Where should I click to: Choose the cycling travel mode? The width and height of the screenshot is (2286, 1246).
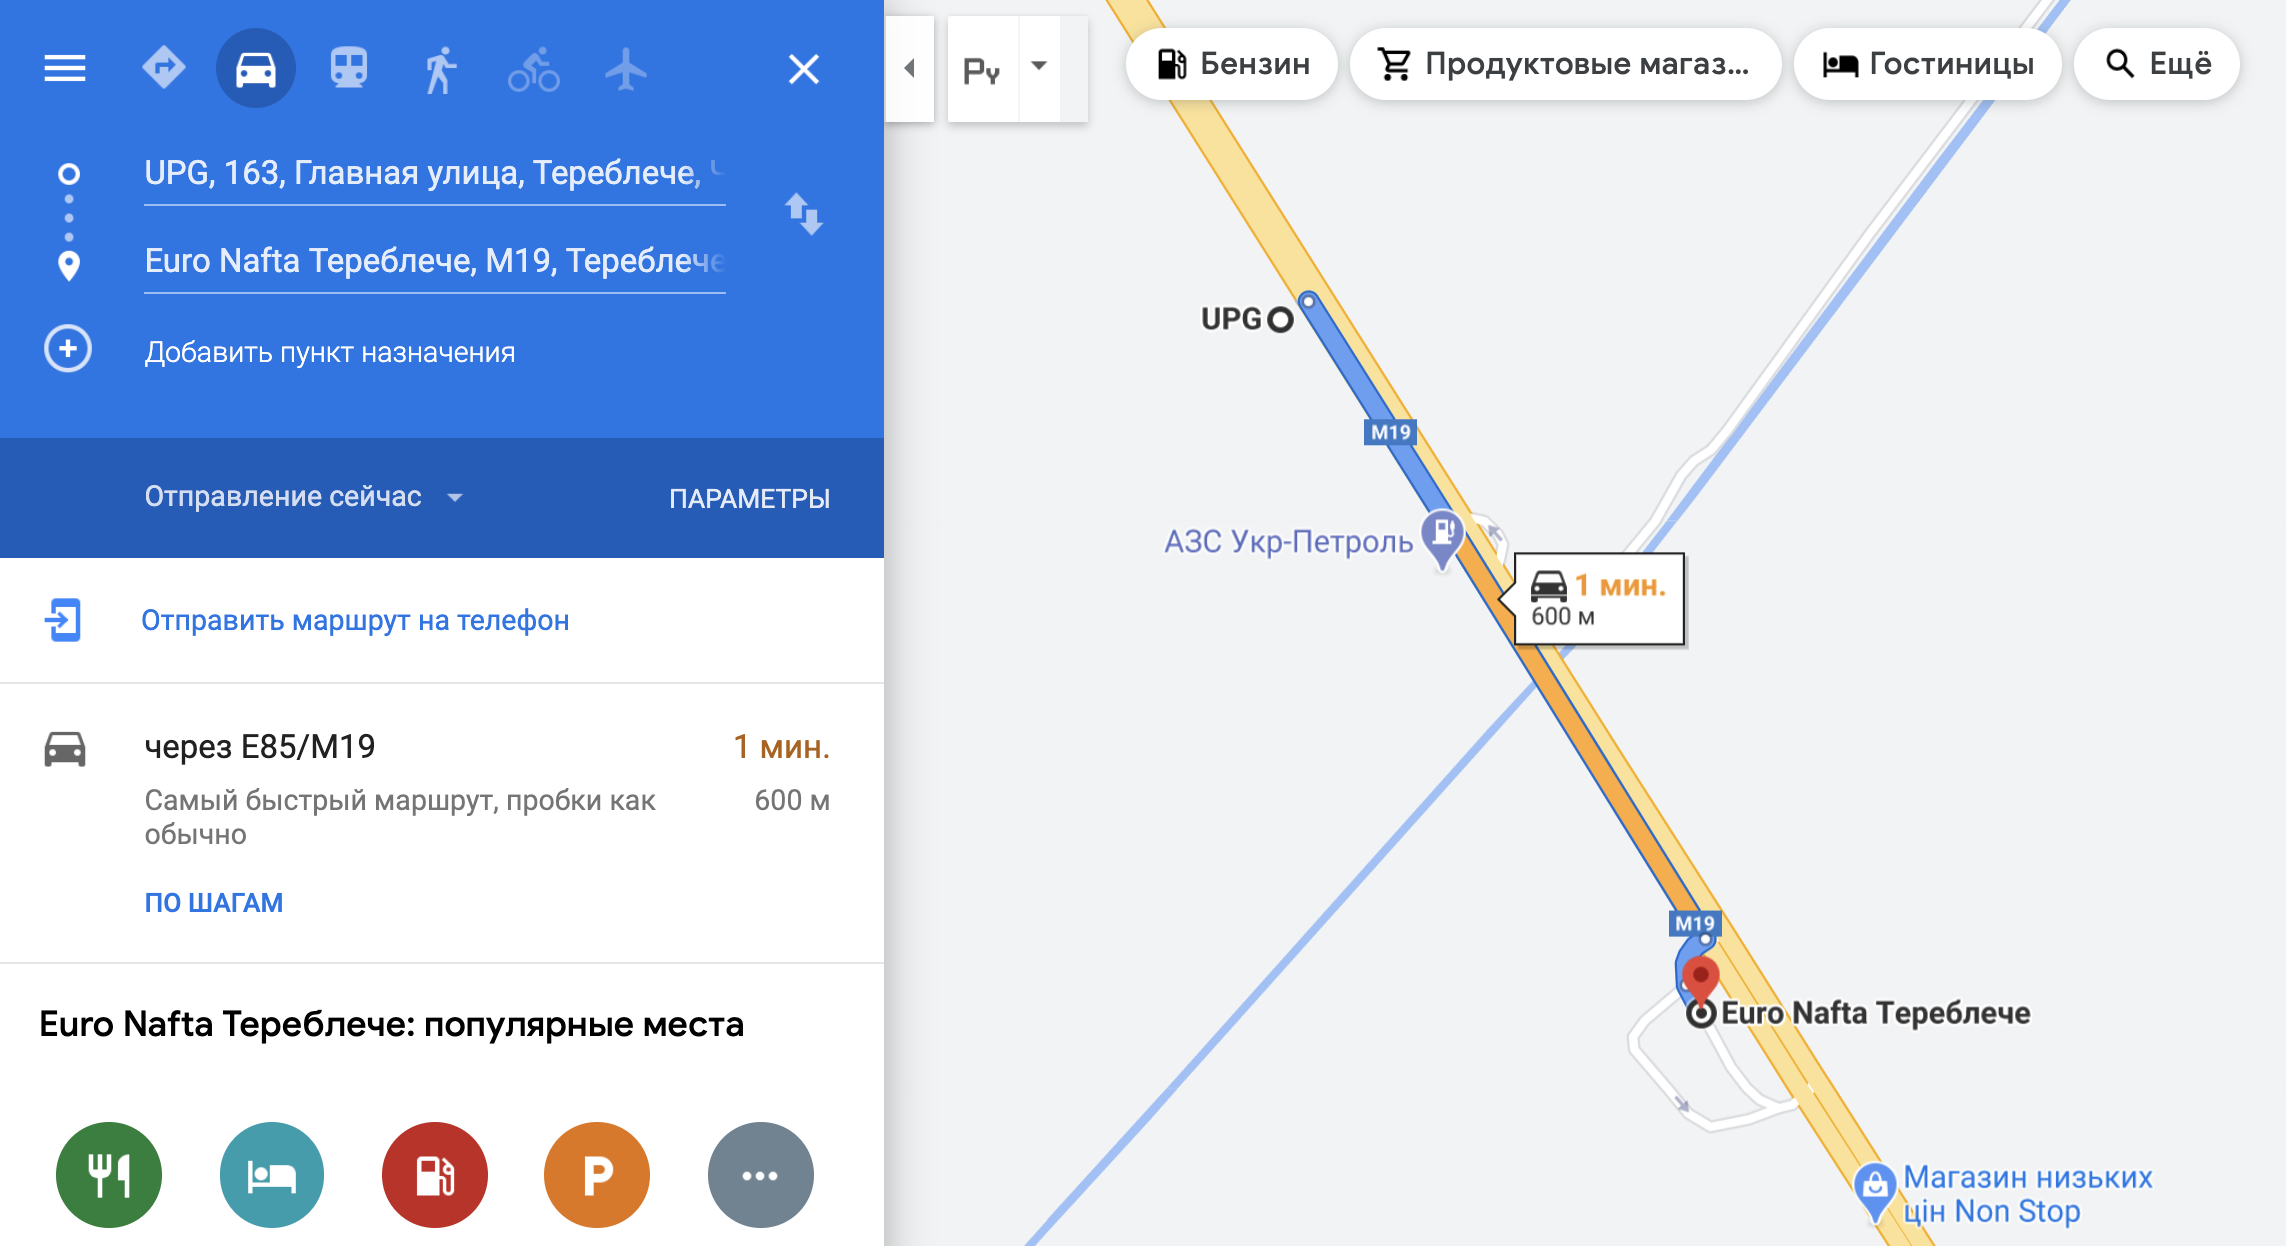click(533, 69)
